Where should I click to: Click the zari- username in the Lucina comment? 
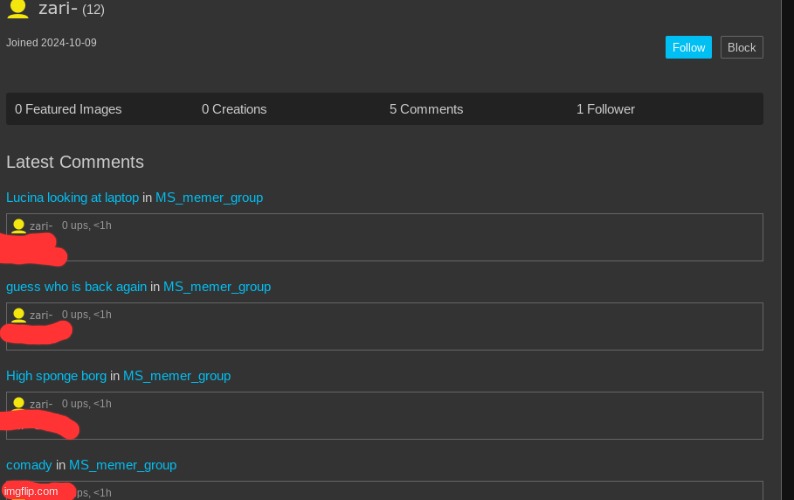41,226
